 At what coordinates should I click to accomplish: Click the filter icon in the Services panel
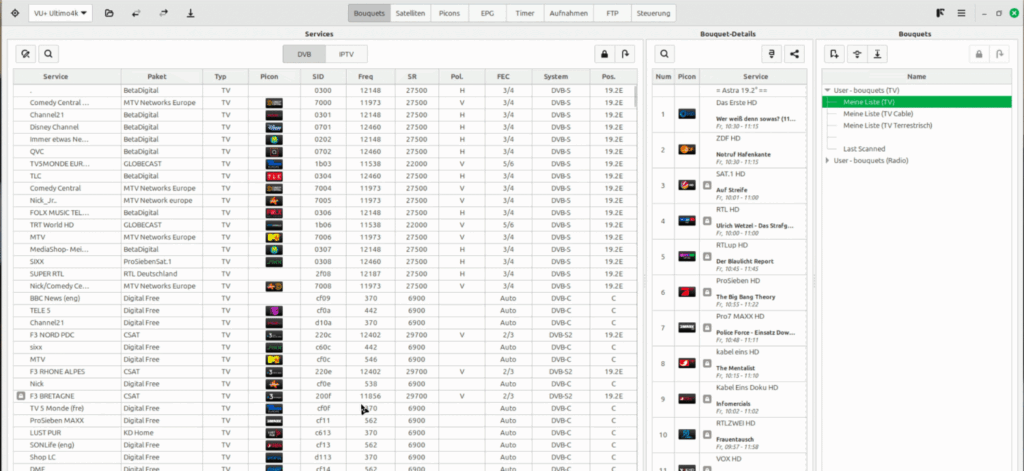[x=25, y=54]
